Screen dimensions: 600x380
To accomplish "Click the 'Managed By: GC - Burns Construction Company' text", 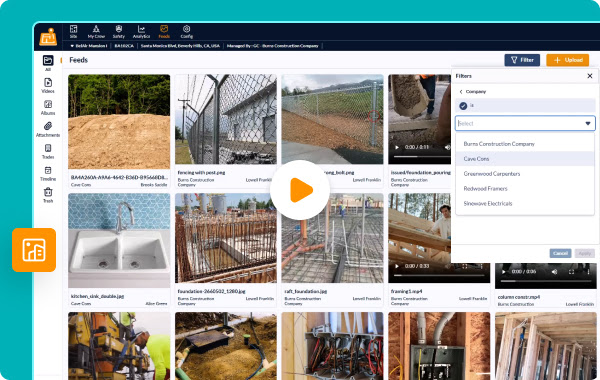I will (272, 46).
